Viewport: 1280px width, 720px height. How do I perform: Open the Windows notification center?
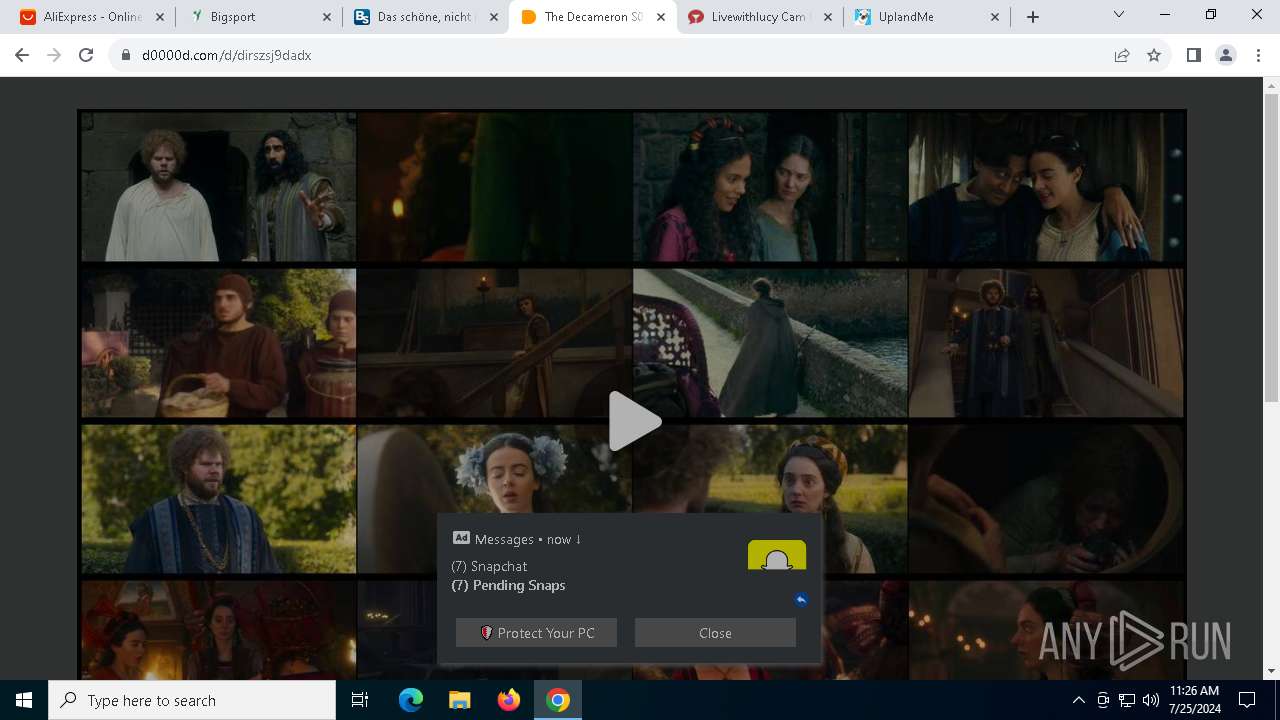click(x=1247, y=700)
